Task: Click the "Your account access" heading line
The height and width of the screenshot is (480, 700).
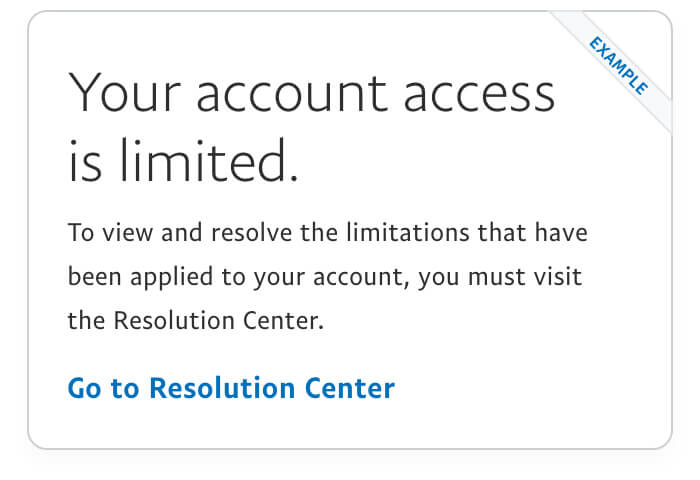Action: [311, 93]
